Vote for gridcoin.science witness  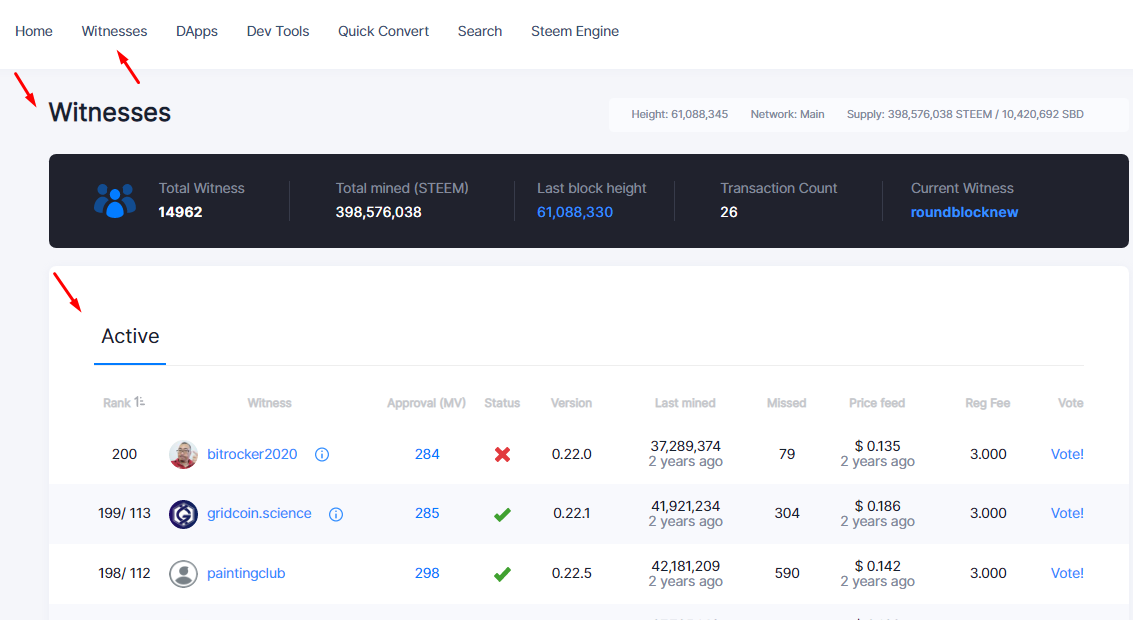[1067, 513]
